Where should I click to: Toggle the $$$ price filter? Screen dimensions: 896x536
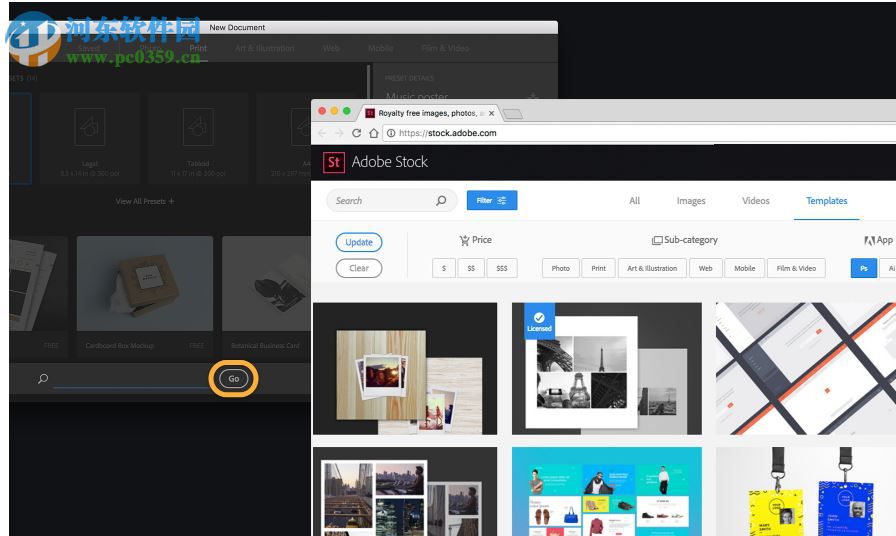502,268
